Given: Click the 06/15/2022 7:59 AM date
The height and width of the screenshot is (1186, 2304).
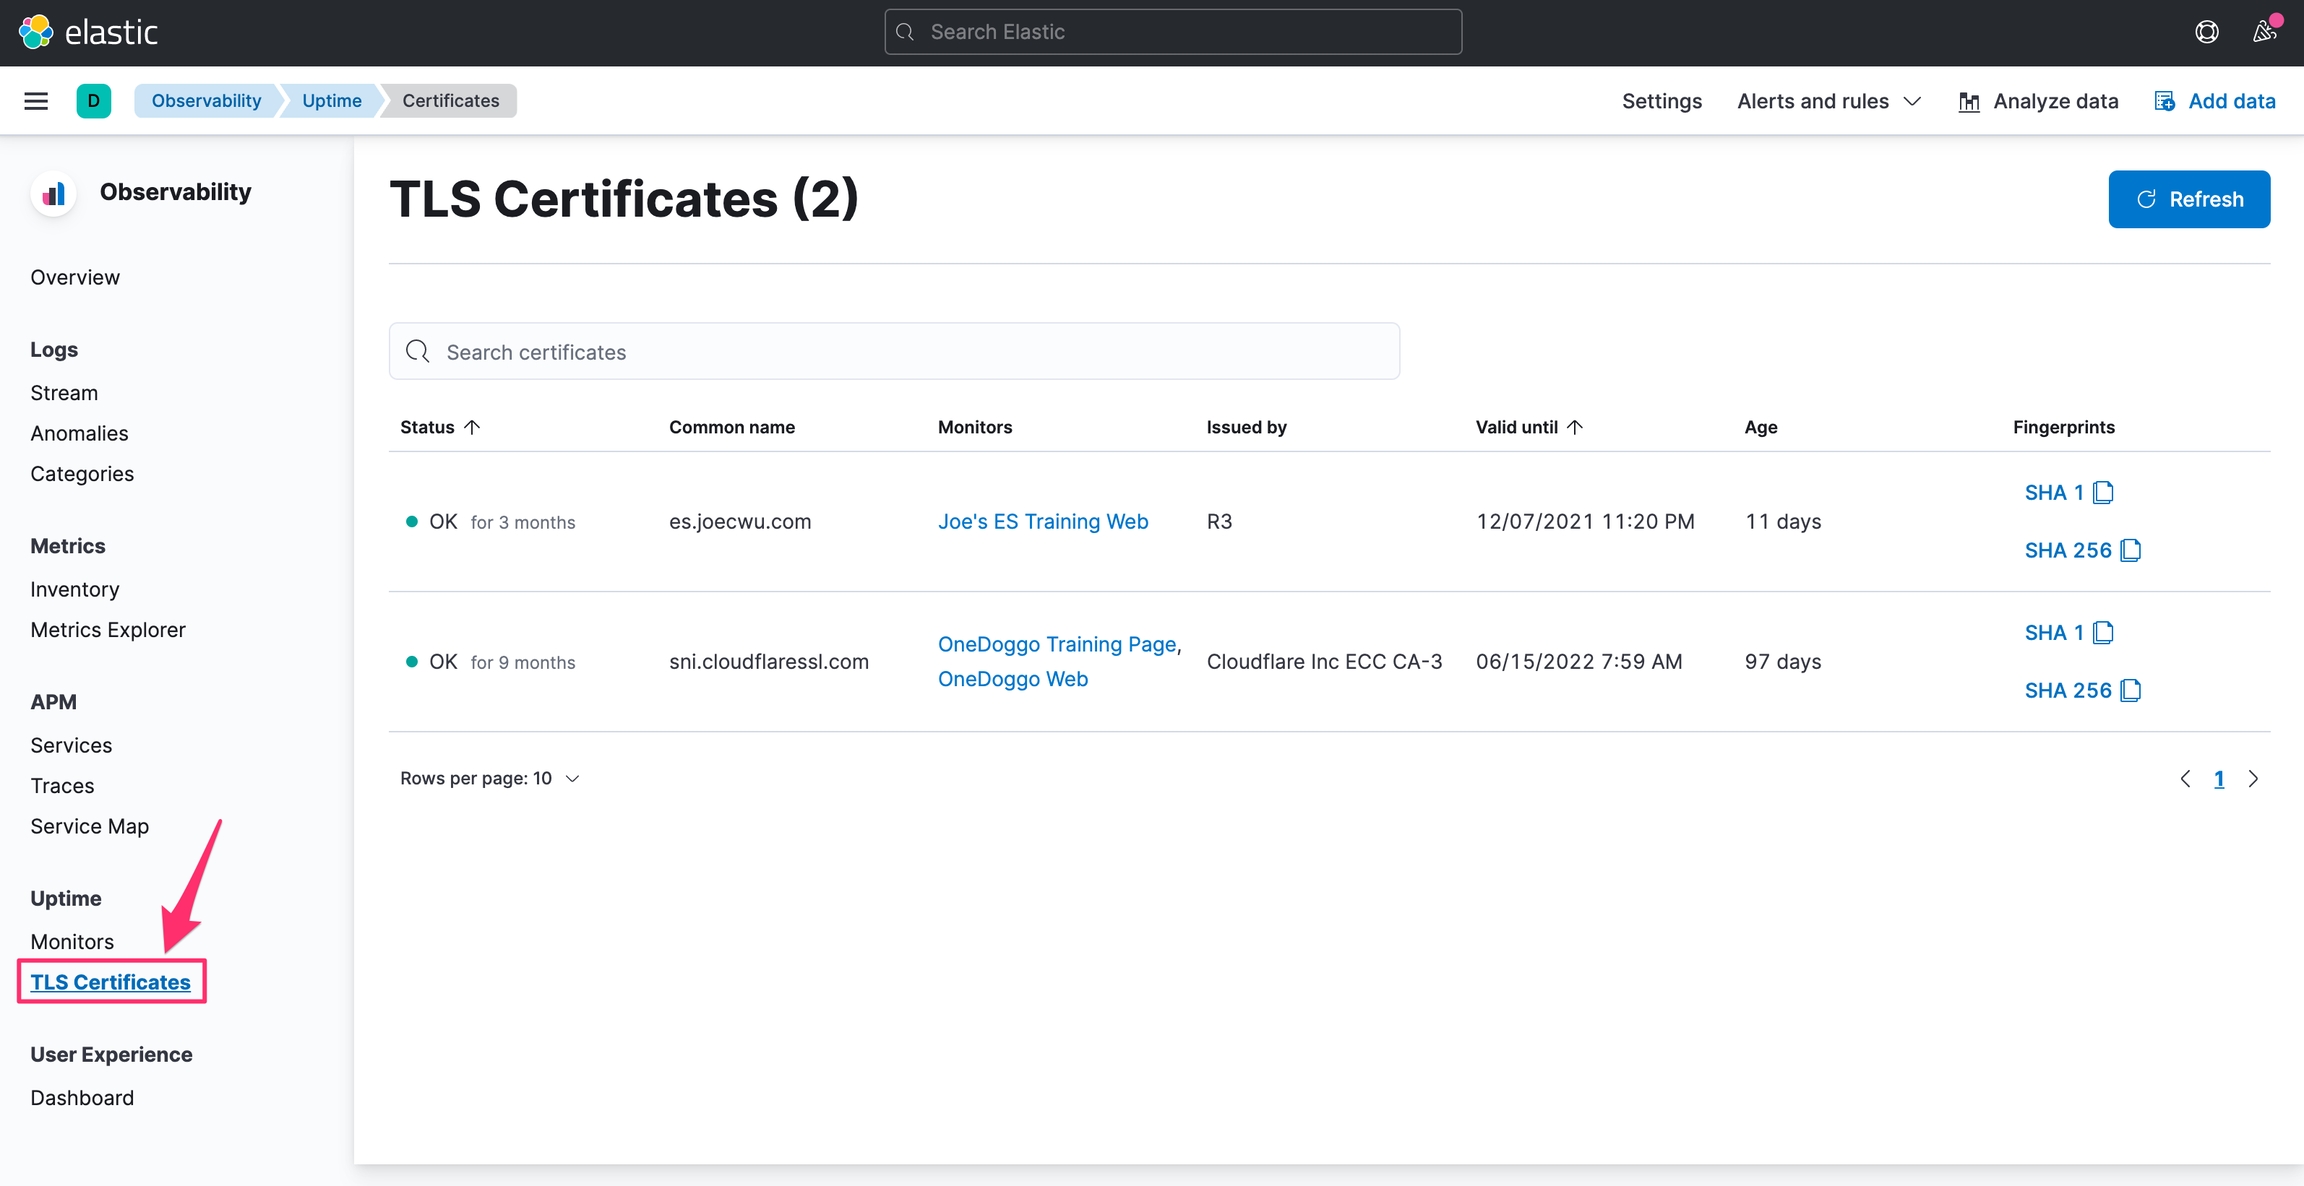Looking at the screenshot, I should [1579, 662].
